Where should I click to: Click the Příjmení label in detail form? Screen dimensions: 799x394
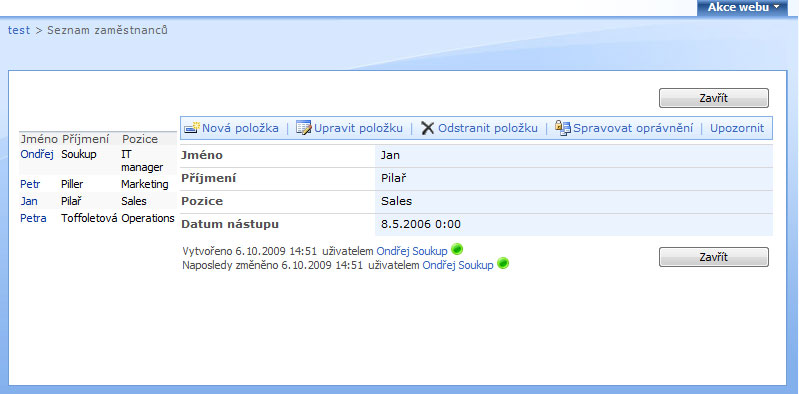click(x=209, y=178)
